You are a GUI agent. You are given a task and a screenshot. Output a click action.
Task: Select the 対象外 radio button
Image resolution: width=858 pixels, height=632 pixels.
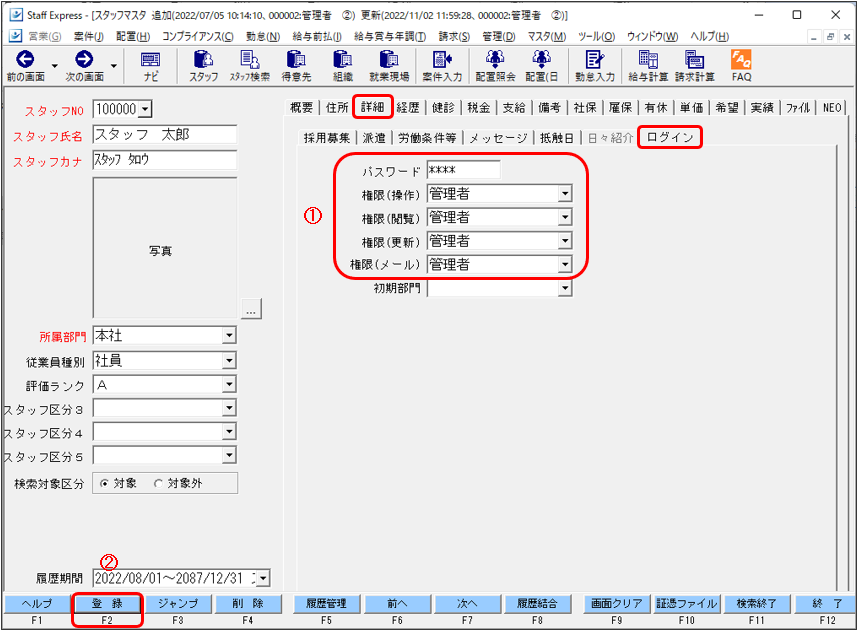click(158, 484)
